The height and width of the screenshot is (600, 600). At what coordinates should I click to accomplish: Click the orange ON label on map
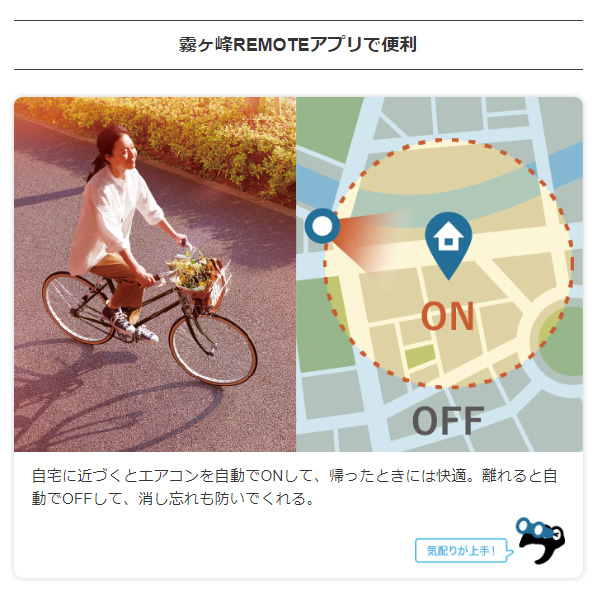pos(448,316)
